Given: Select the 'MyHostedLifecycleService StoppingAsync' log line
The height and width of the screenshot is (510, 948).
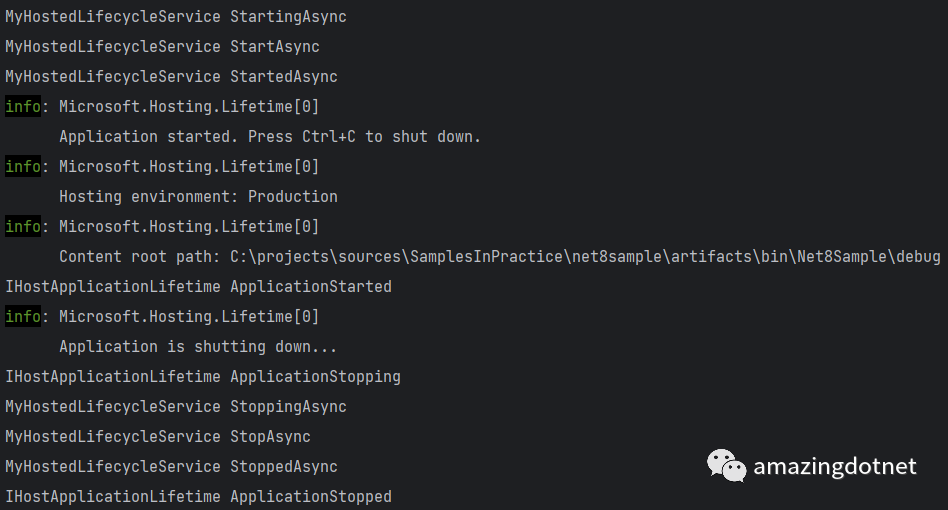Looking at the screenshot, I should 176,407.
